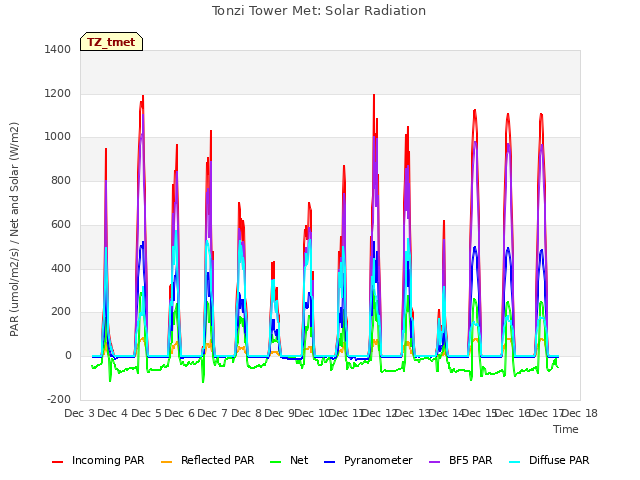Click the Dec 8 x-axis tick label
Viewport: 640px width, 480px height.
click(x=246, y=413)
